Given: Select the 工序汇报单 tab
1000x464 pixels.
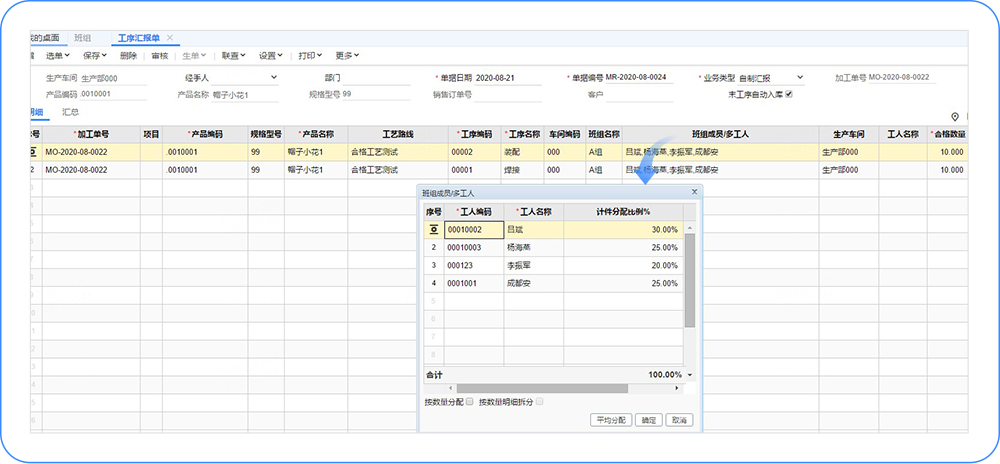Looking at the screenshot, I should (x=139, y=38).
